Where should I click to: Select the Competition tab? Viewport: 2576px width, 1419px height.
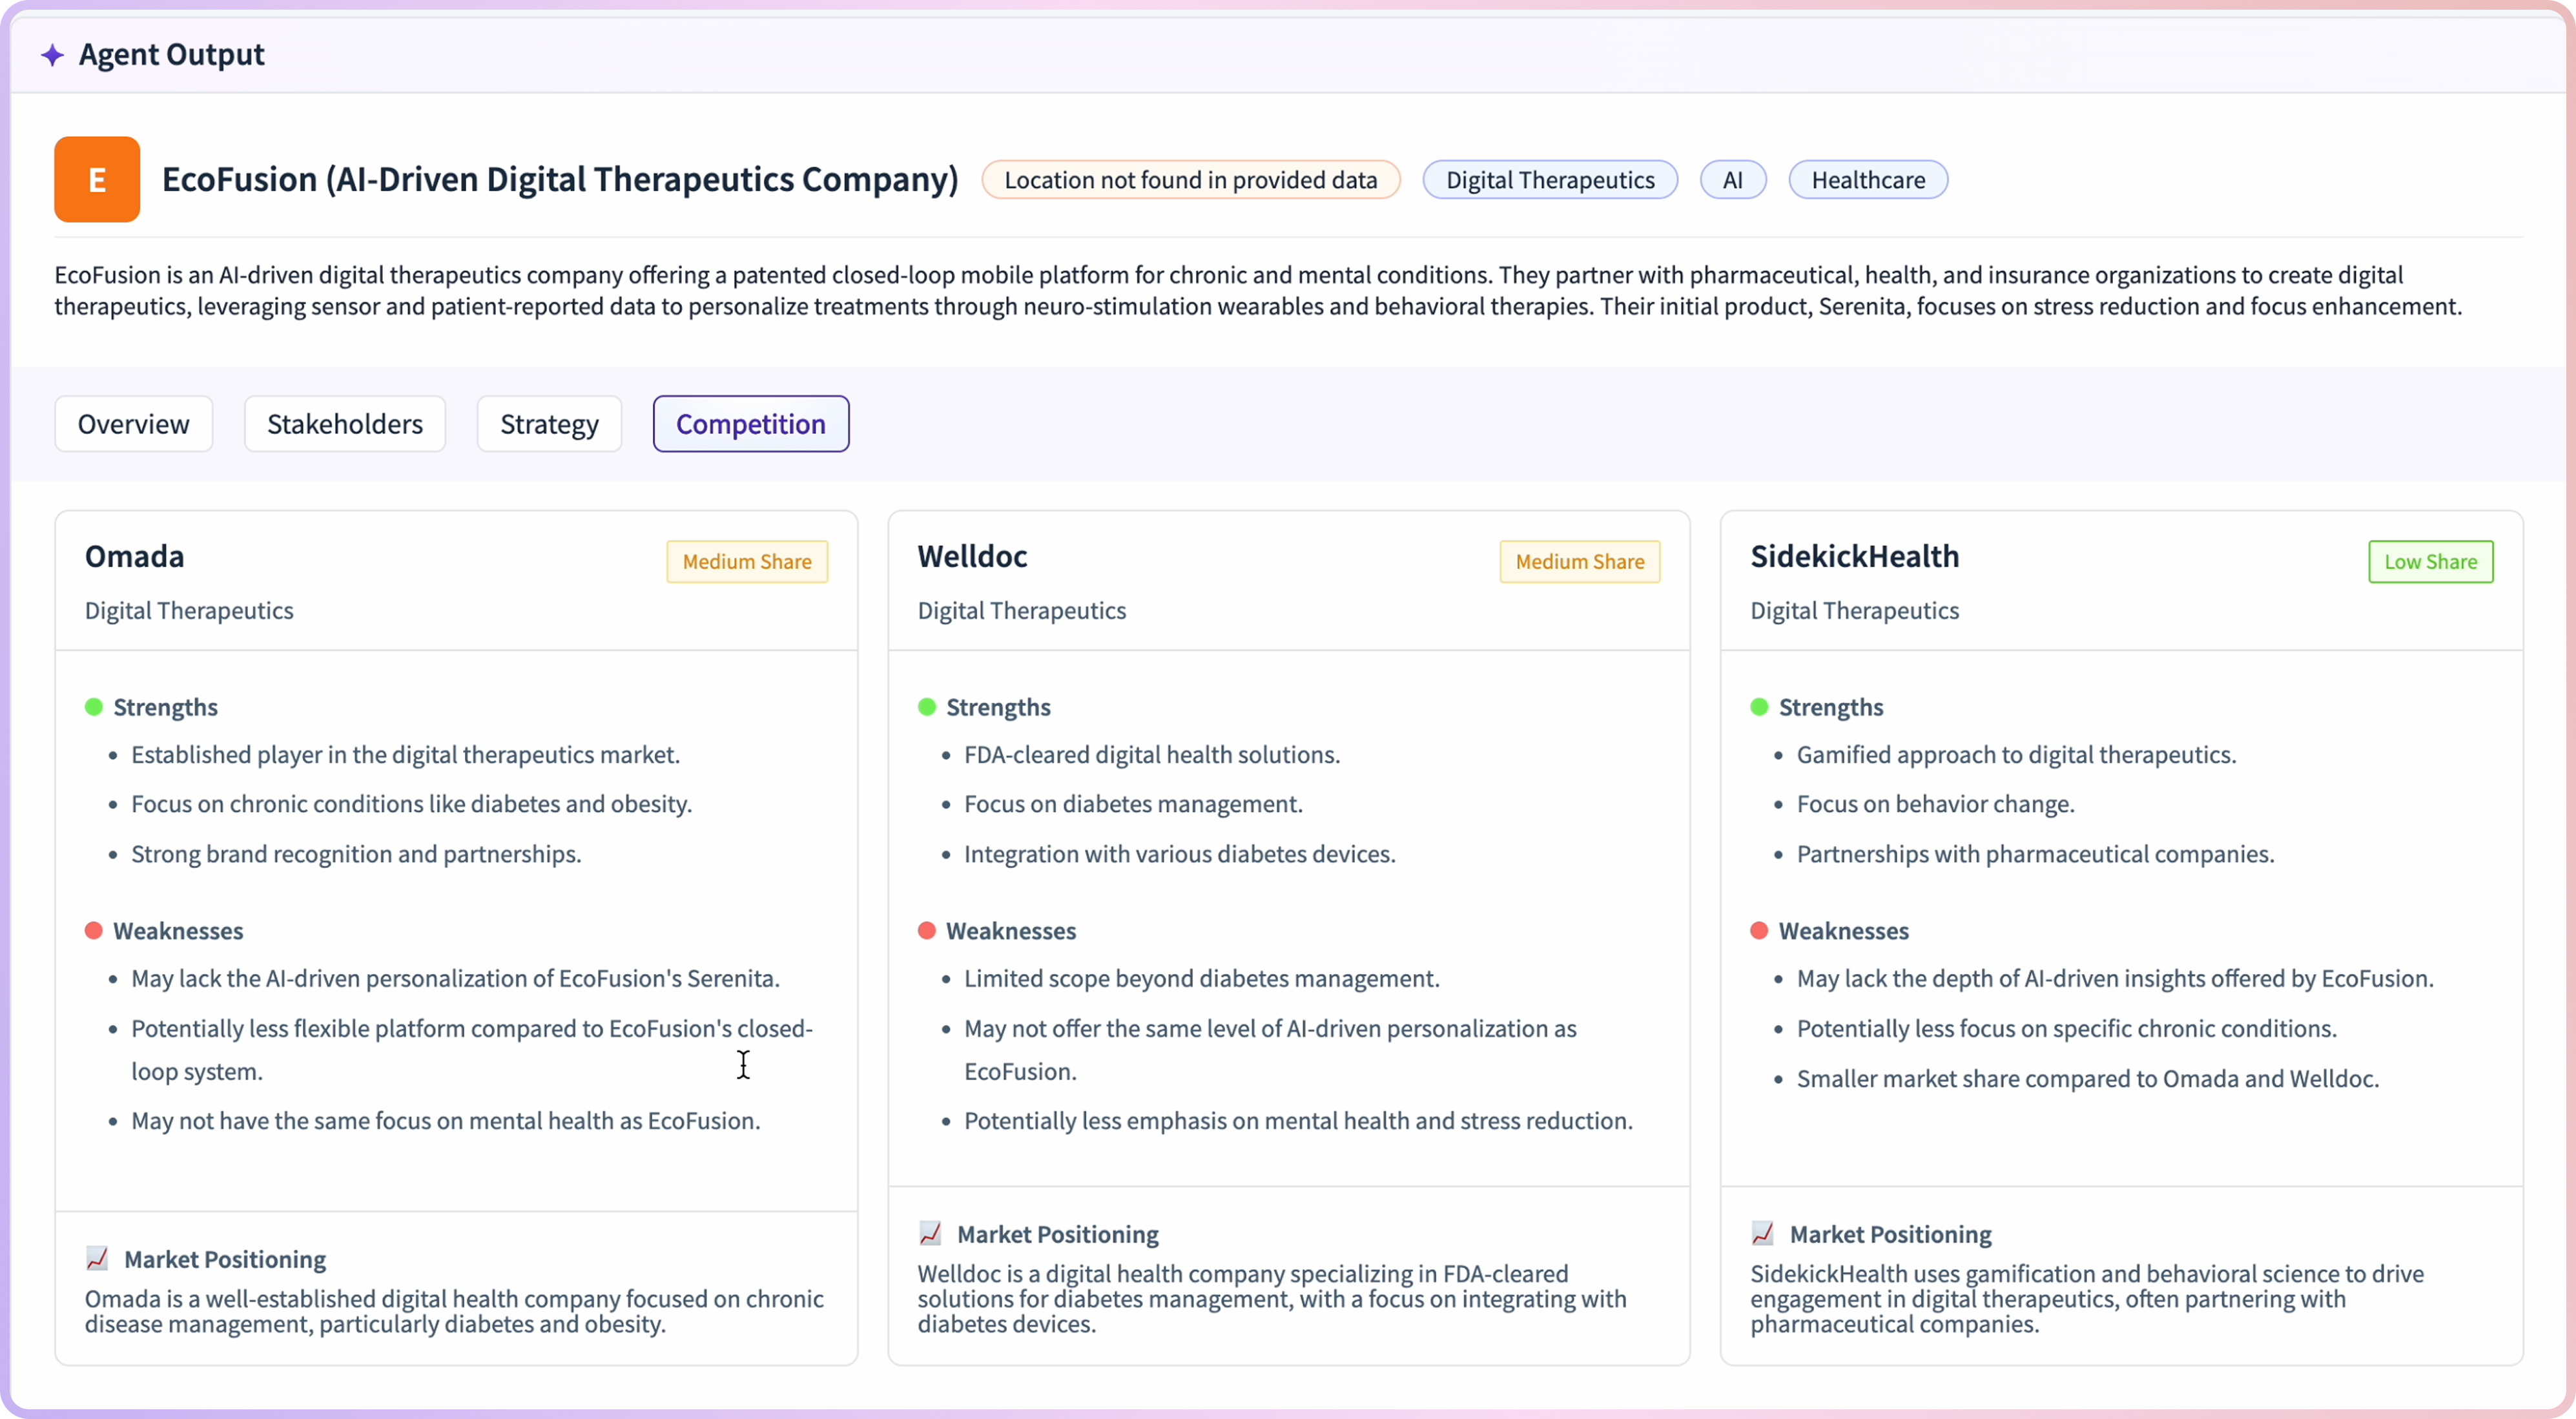[x=751, y=424]
